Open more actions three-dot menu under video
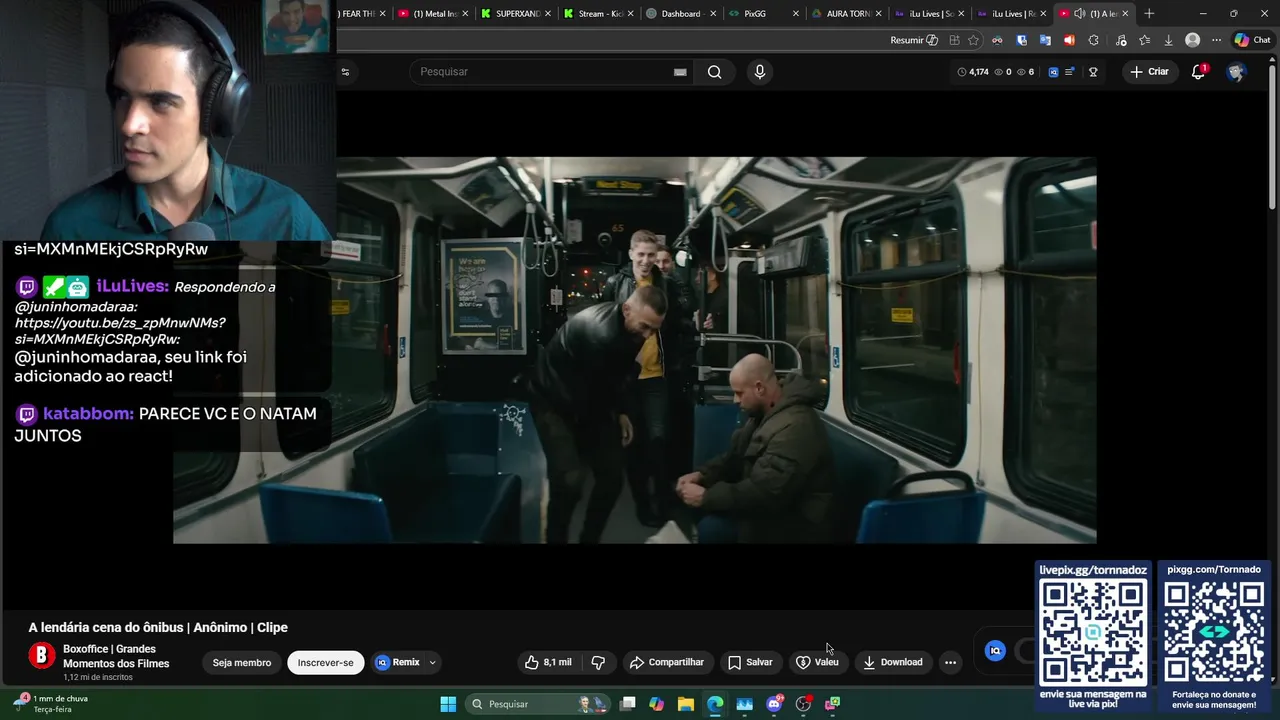Screen dimensions: 1280x720 (x=950, y=662)
